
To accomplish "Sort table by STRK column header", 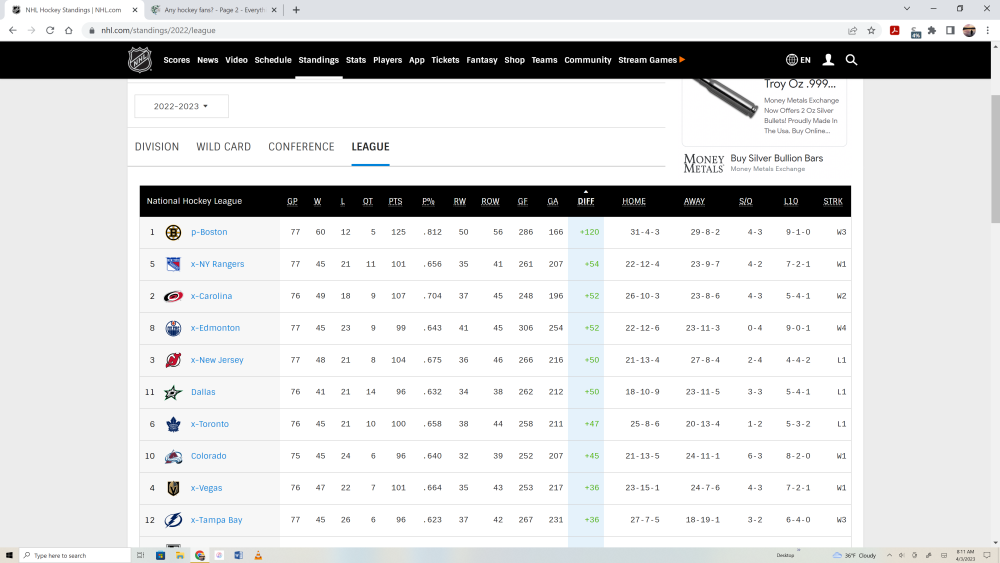I will pyautogui.click(x=833, y=201).
